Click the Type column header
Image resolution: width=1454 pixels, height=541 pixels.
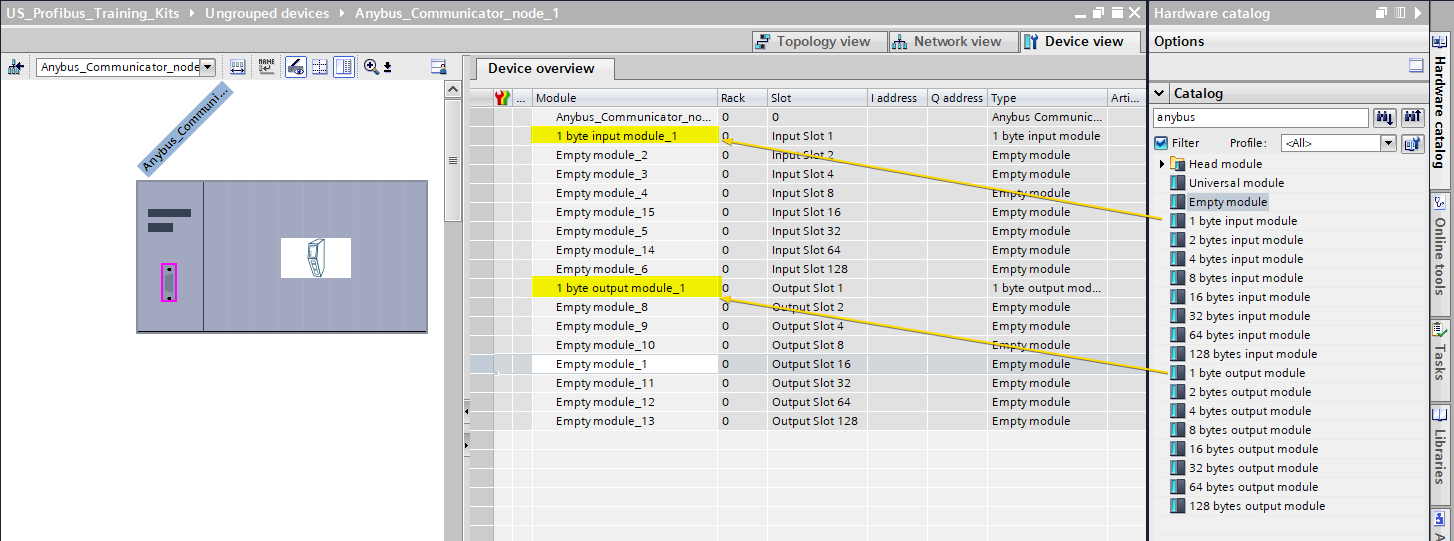pyautogui.click(x=1046, y=98)
